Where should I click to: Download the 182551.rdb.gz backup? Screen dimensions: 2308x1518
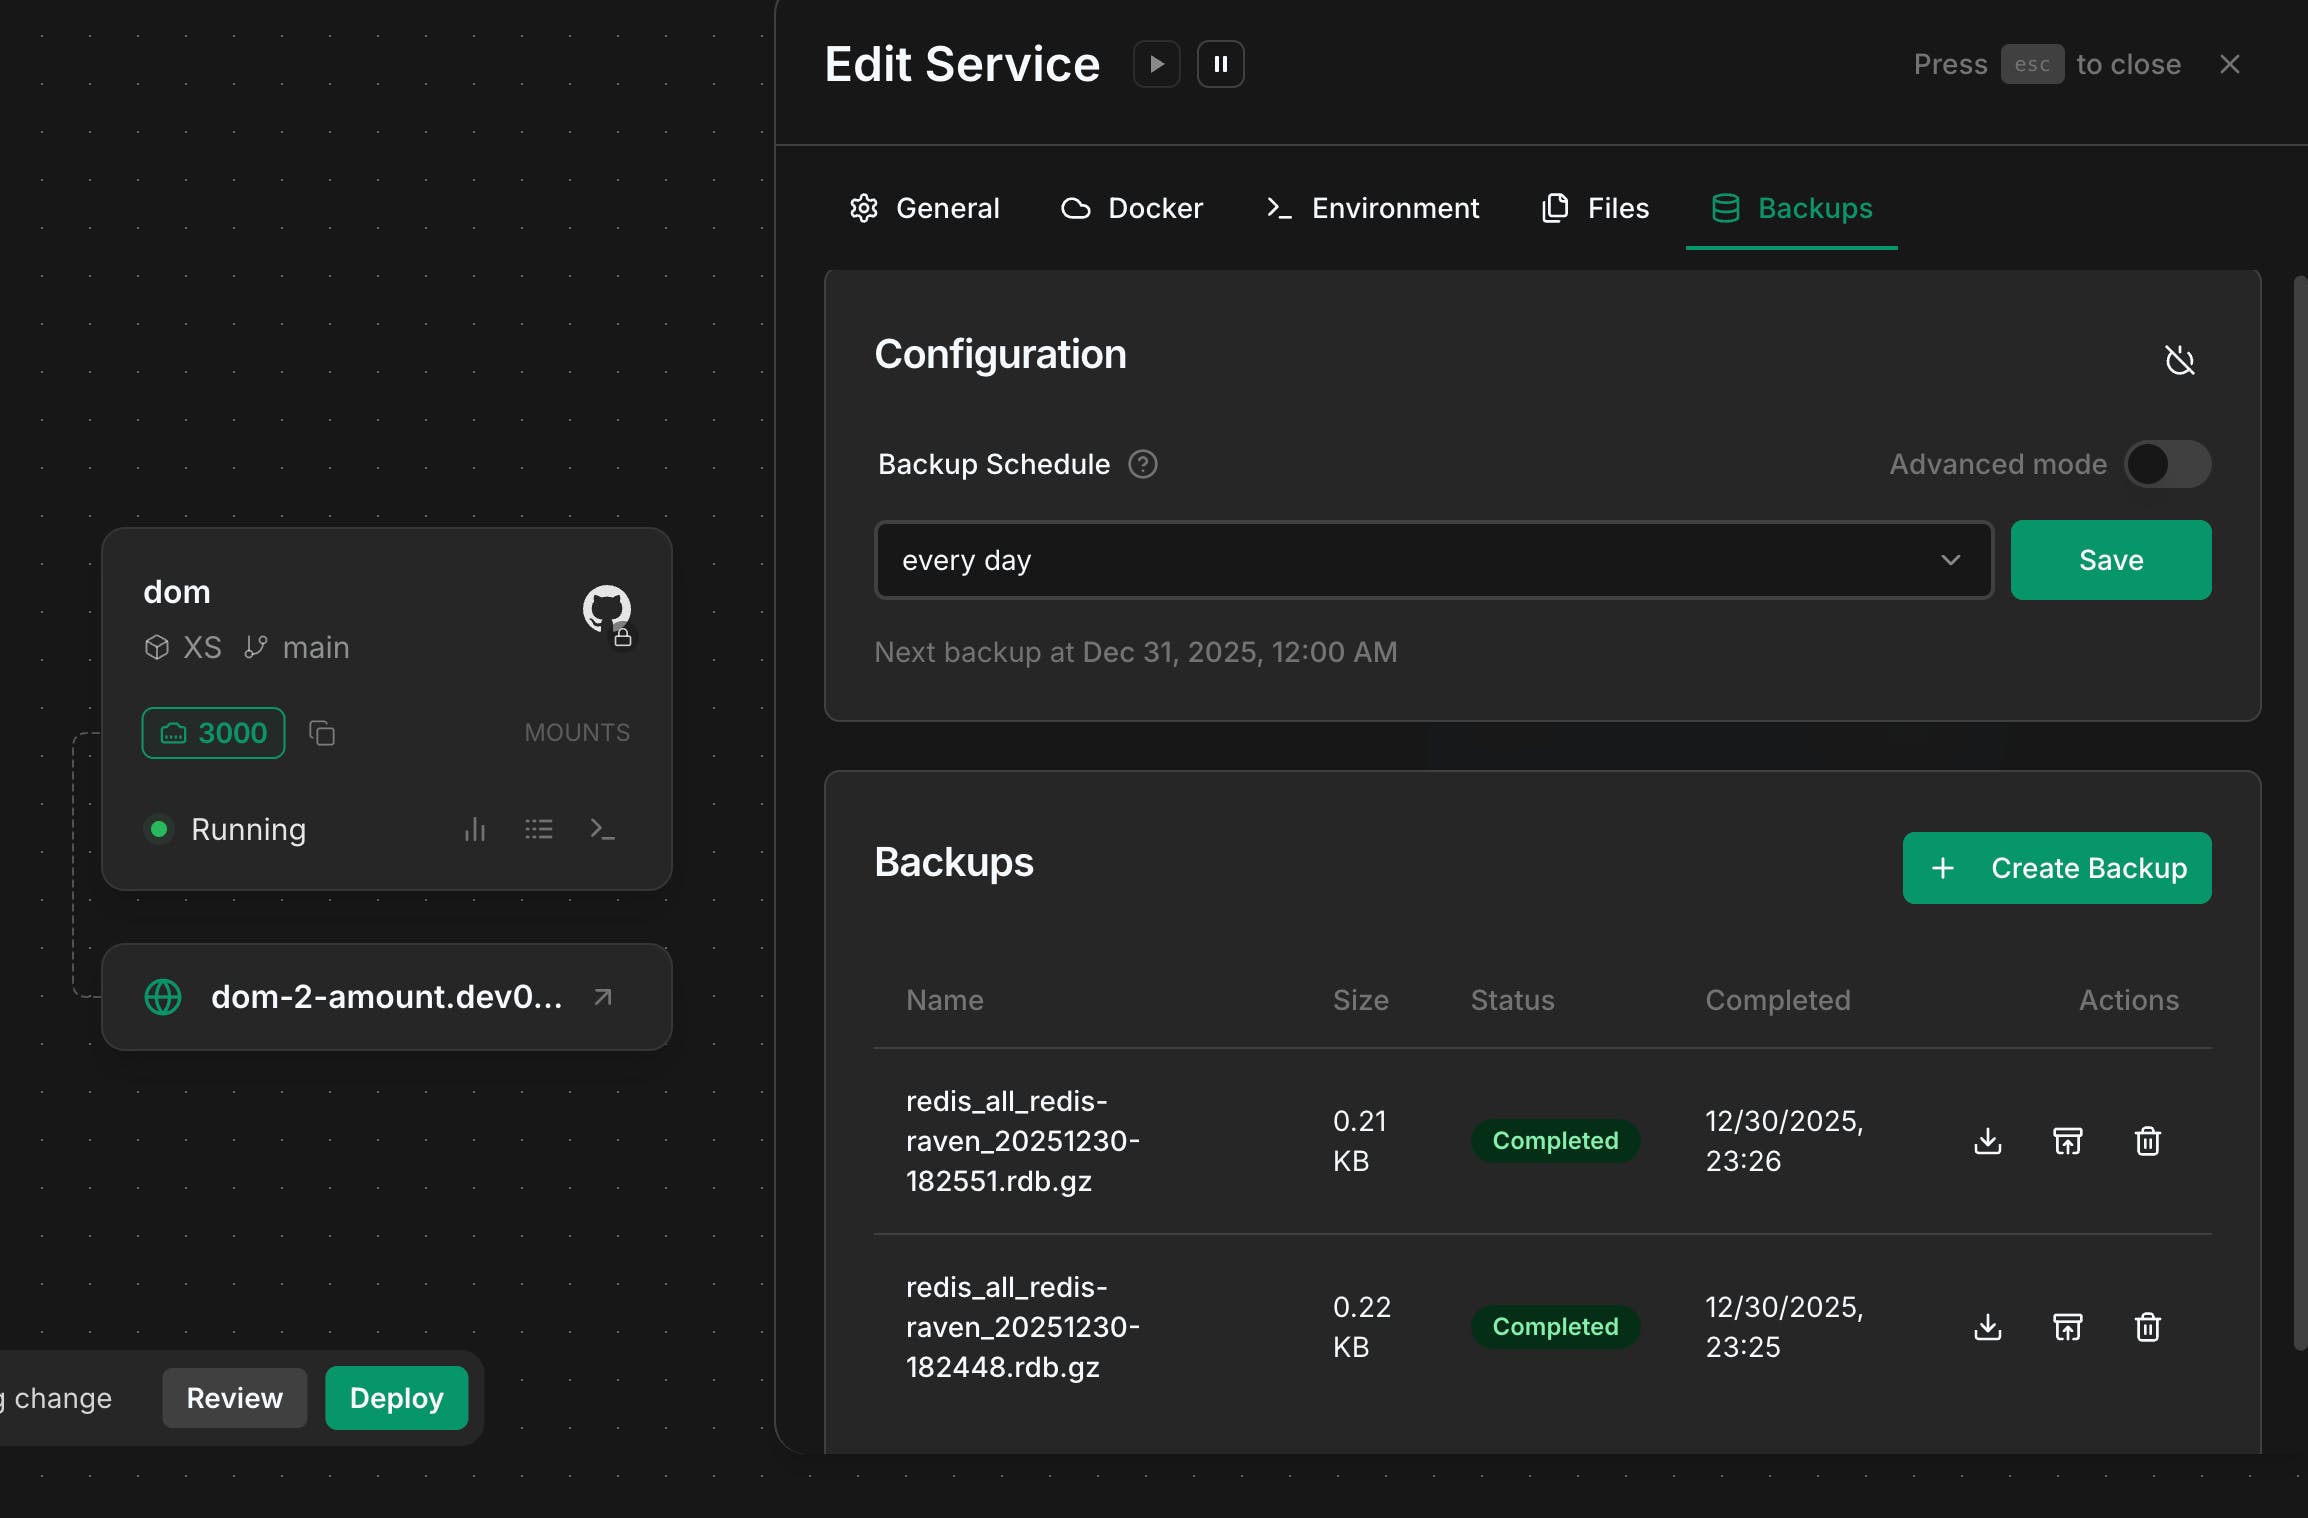(x=1987, y=1141)
